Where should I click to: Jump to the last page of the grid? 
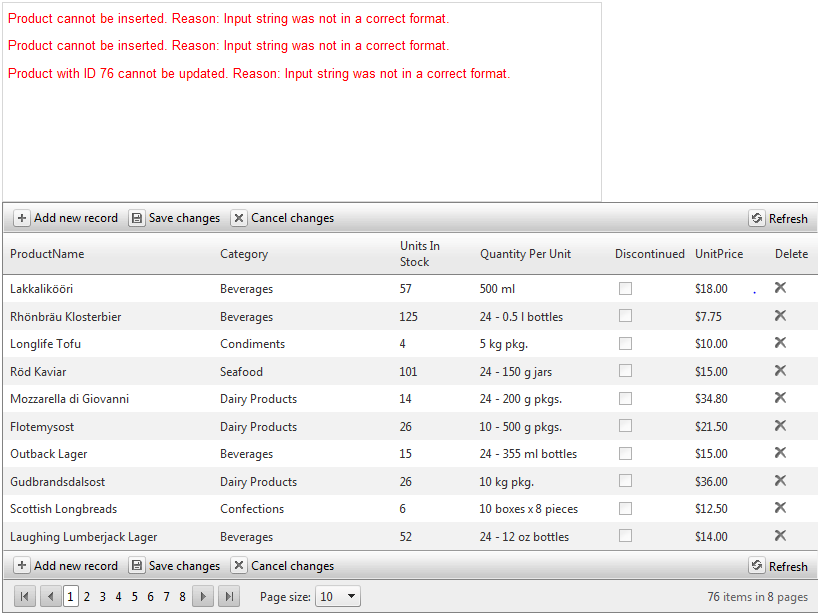[229, 596]
